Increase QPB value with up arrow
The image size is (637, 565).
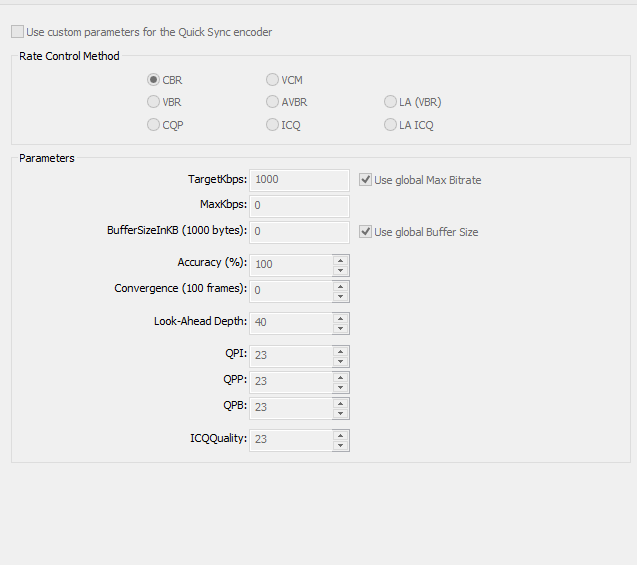pyautogui.click(x=340, y=403)
